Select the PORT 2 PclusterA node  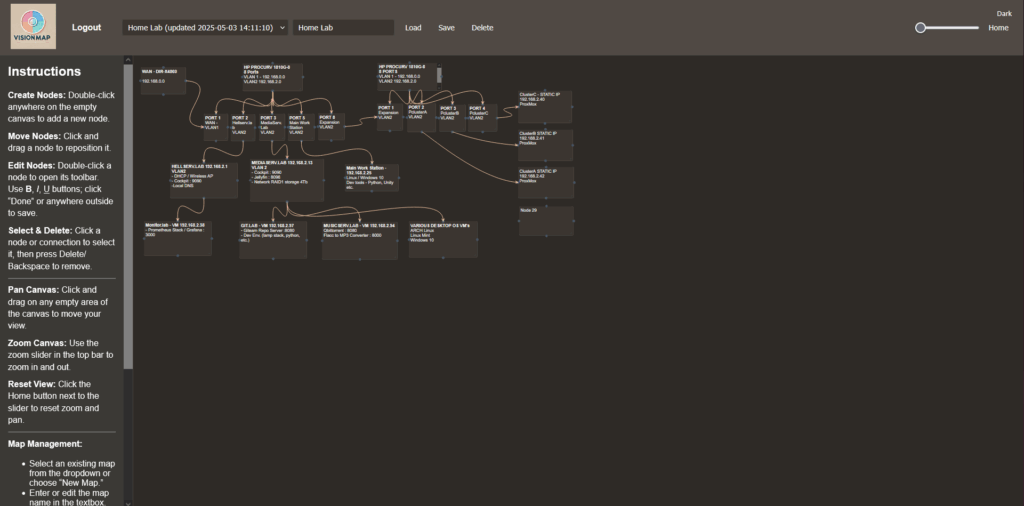coord(421,118)
